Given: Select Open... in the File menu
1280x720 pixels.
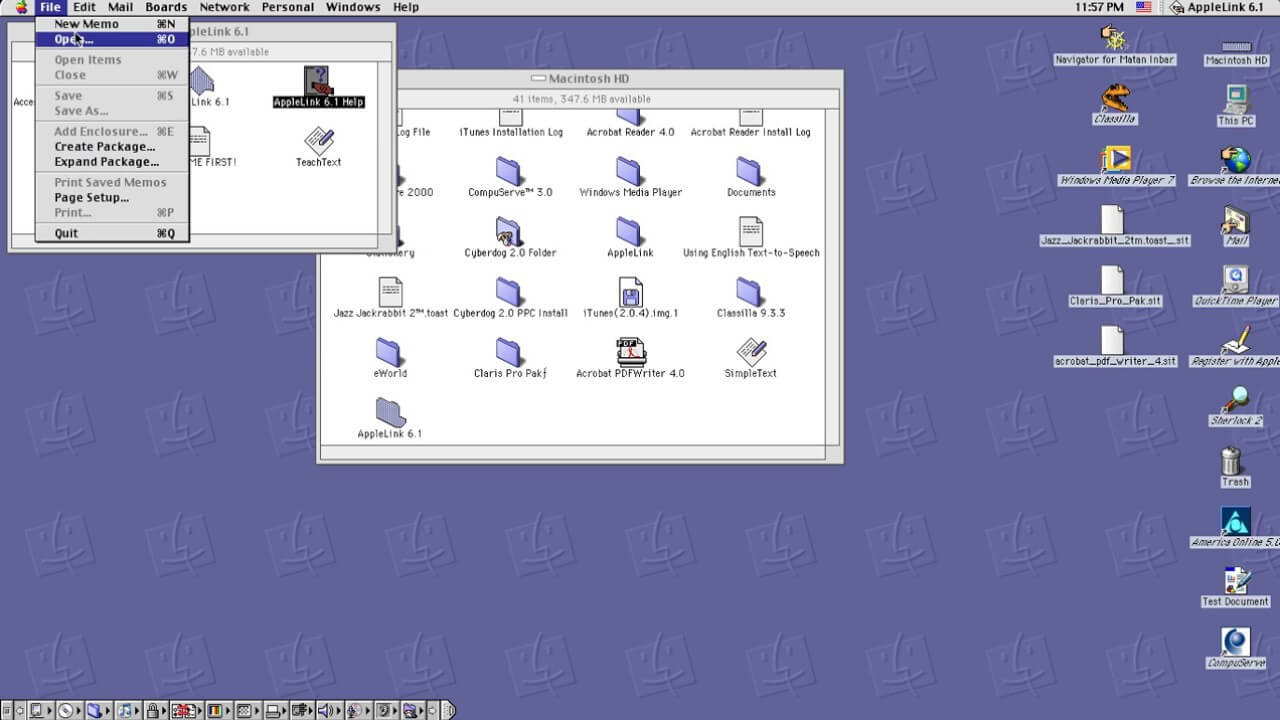Looking at the screenshot, I should coord(110,40).
